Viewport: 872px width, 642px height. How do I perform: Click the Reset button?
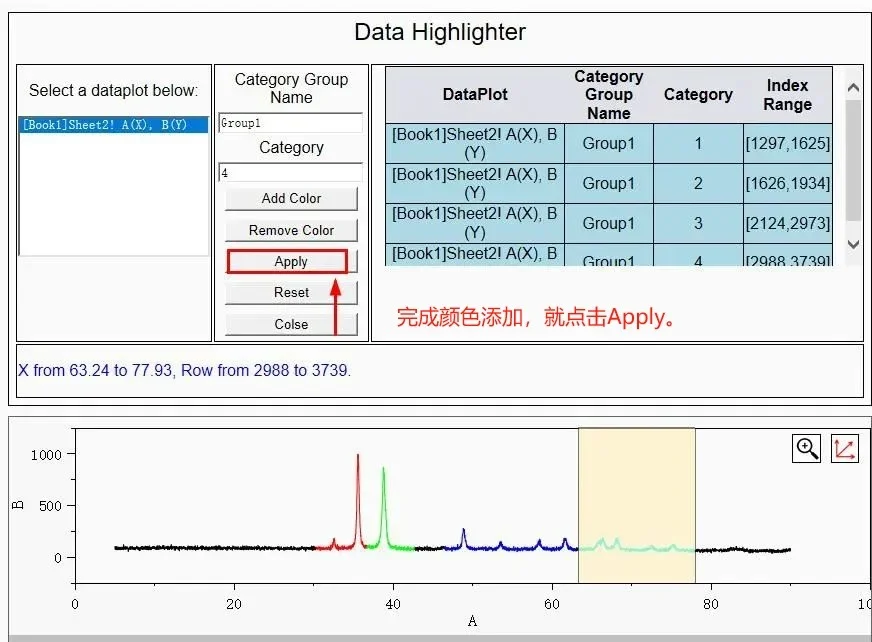291,293
